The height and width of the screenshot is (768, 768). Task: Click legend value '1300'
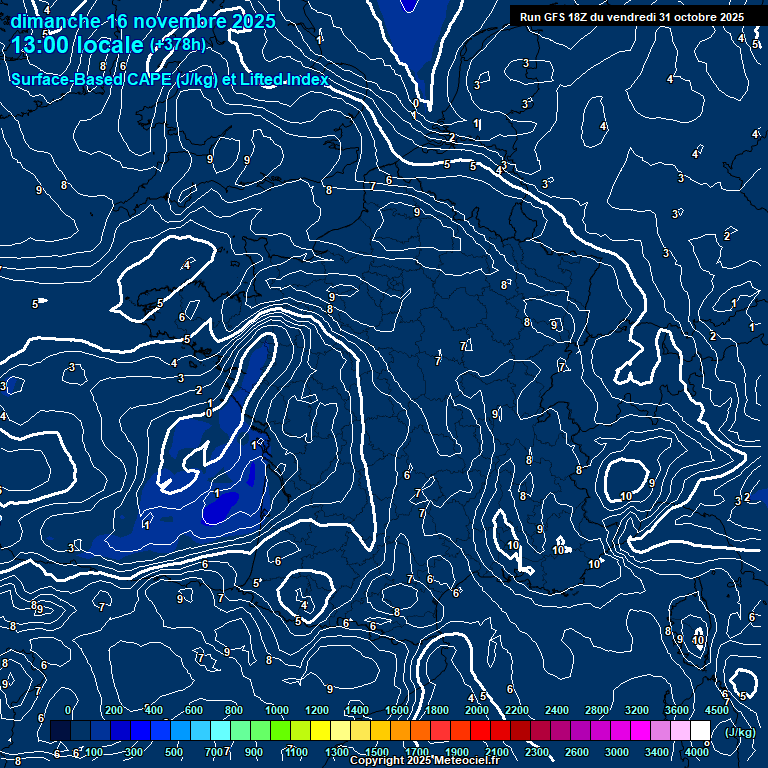click(337, 752)
